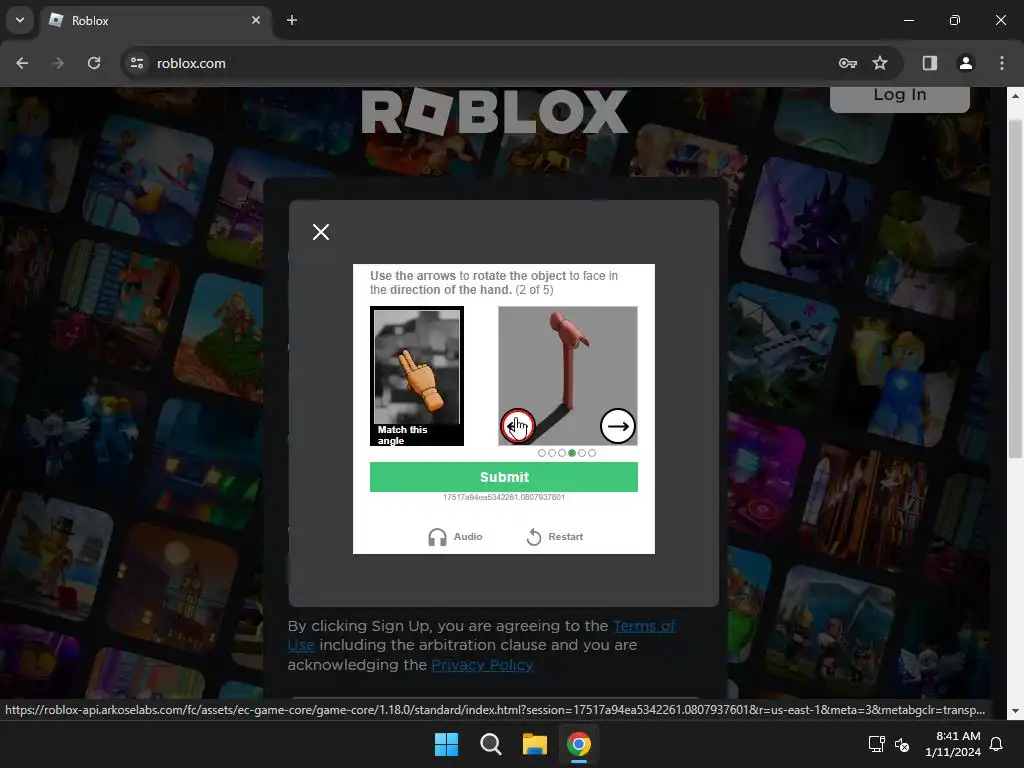This screenshot has width=1024, height=768.
Task: Close the verification dialog with the X
Action: pyautogui.click(x=321, y=232)
